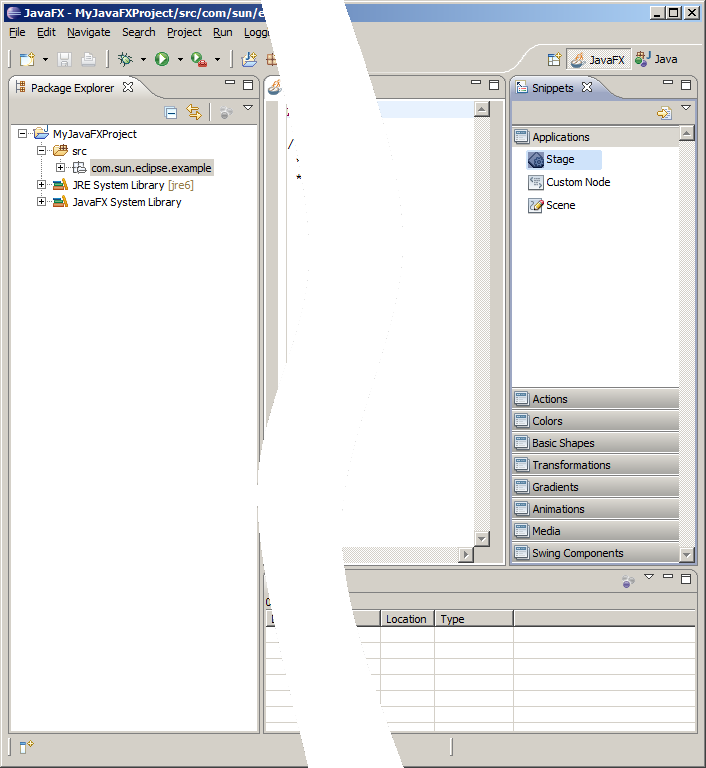Screen dimensions: 706x768
Task: Choose the Custom Node snippet
Action: 577,182
